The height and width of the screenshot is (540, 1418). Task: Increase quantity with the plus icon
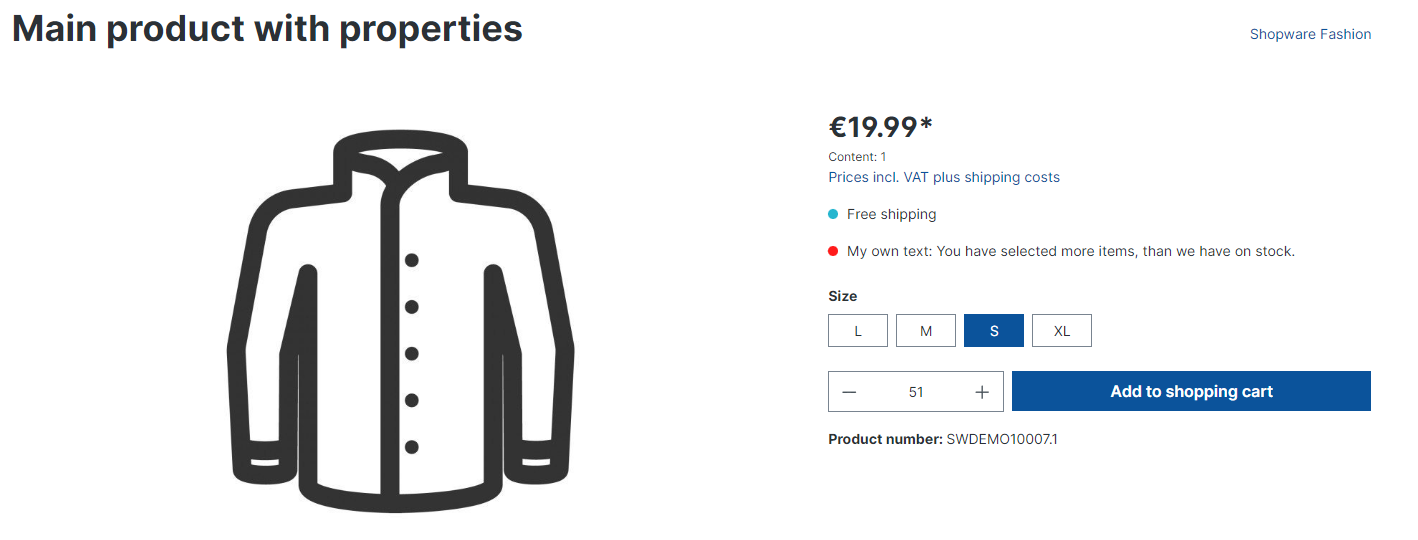[x=982, y=392]
